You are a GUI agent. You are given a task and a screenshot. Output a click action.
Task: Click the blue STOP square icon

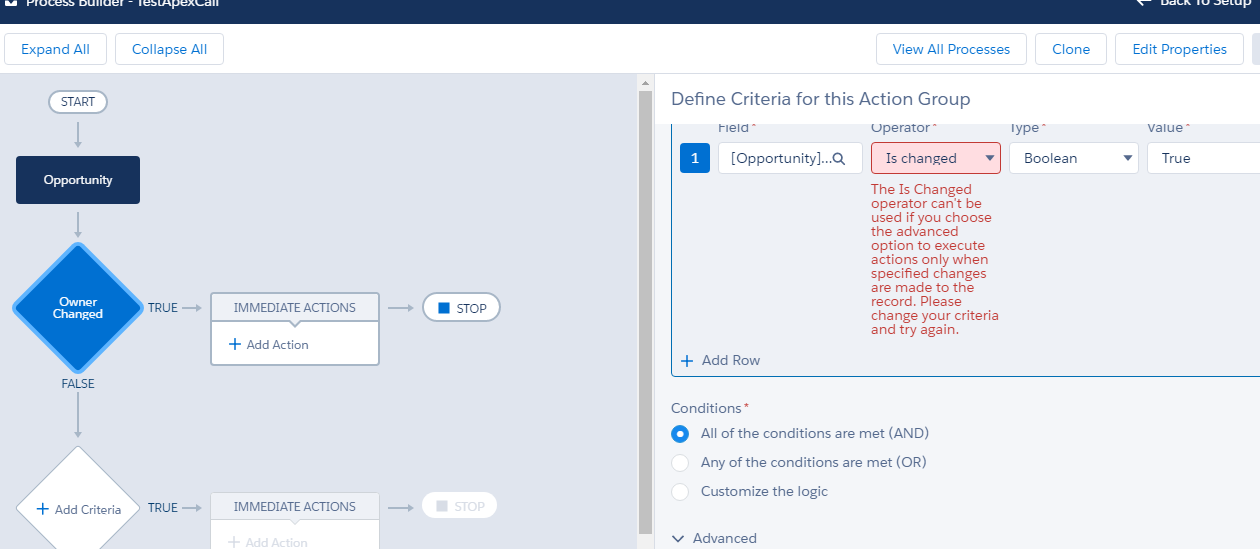tap(444, 308)
